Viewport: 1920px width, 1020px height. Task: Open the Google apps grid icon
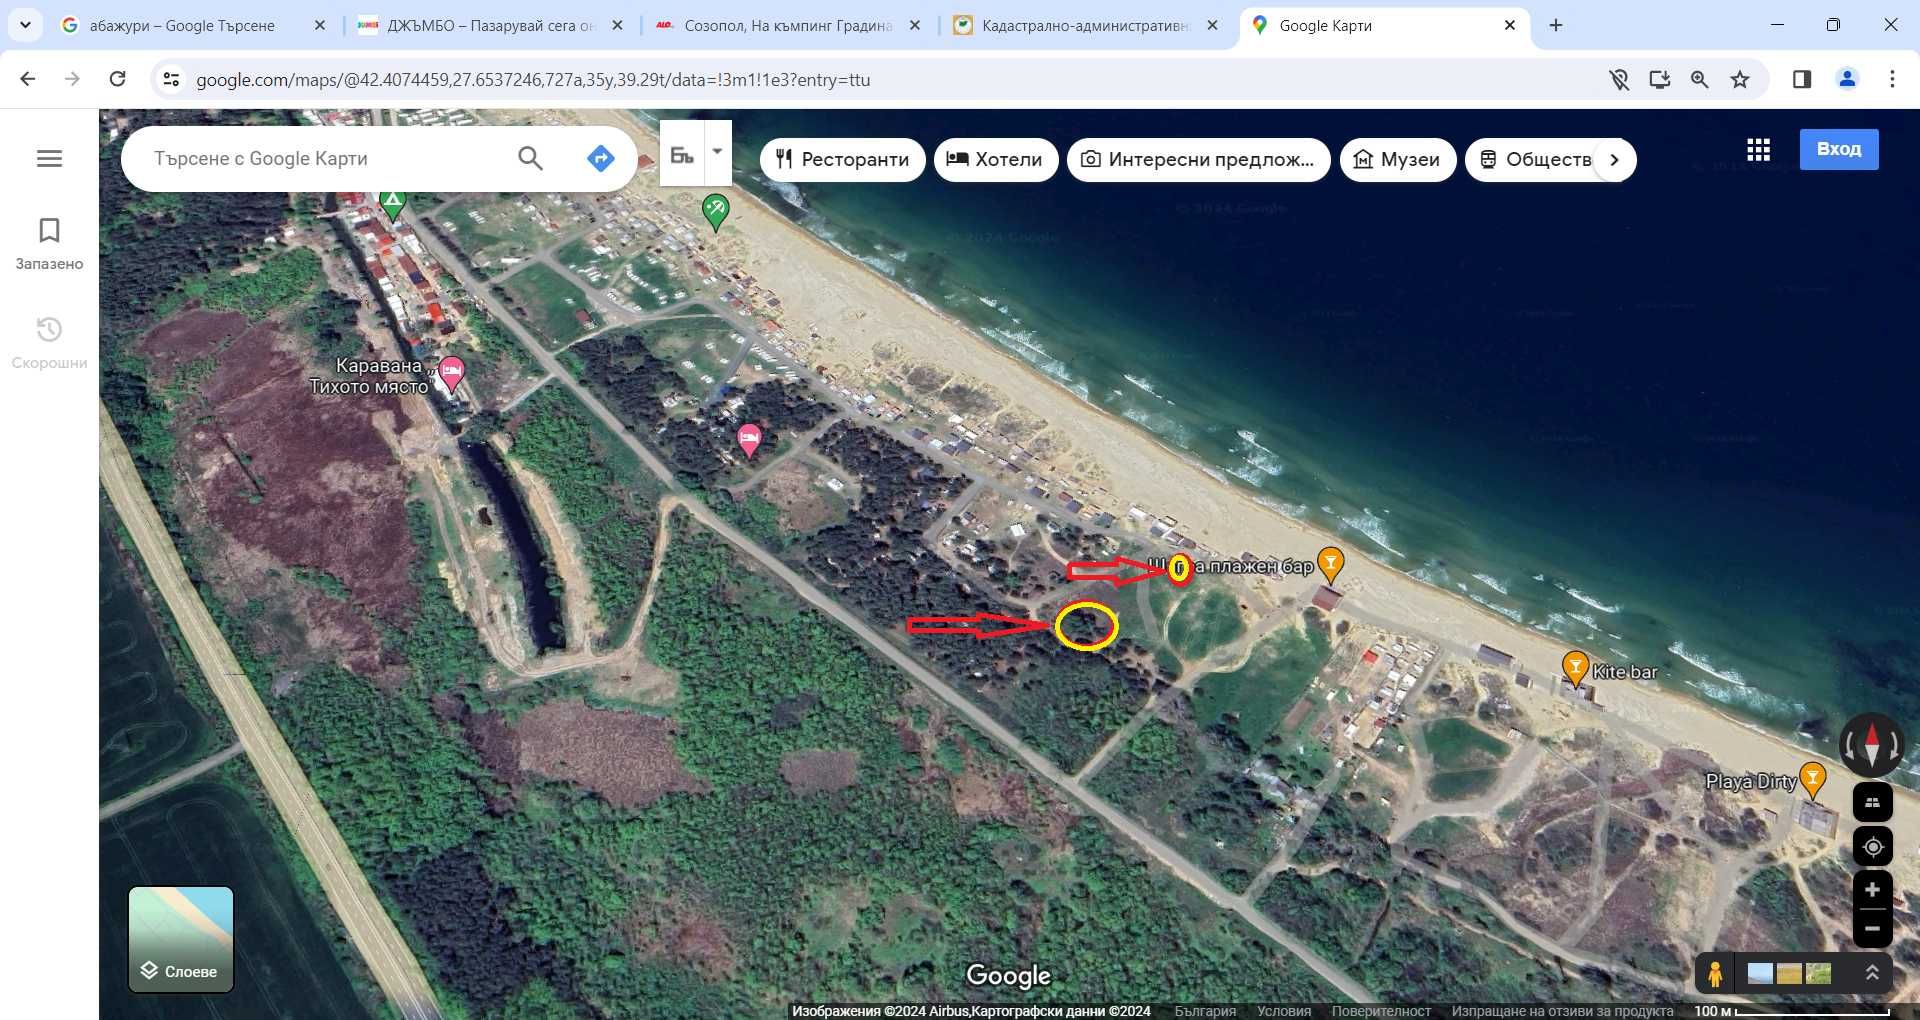pos(1758,150)
